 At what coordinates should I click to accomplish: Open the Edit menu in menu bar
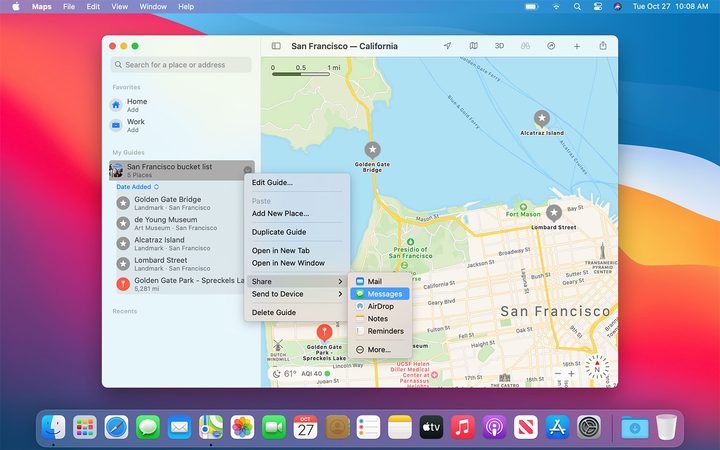click(x=93, y=6)
